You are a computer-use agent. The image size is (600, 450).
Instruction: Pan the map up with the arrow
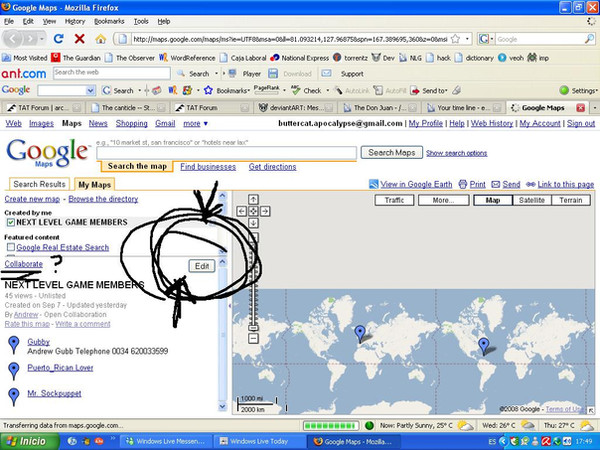(253, 199)
